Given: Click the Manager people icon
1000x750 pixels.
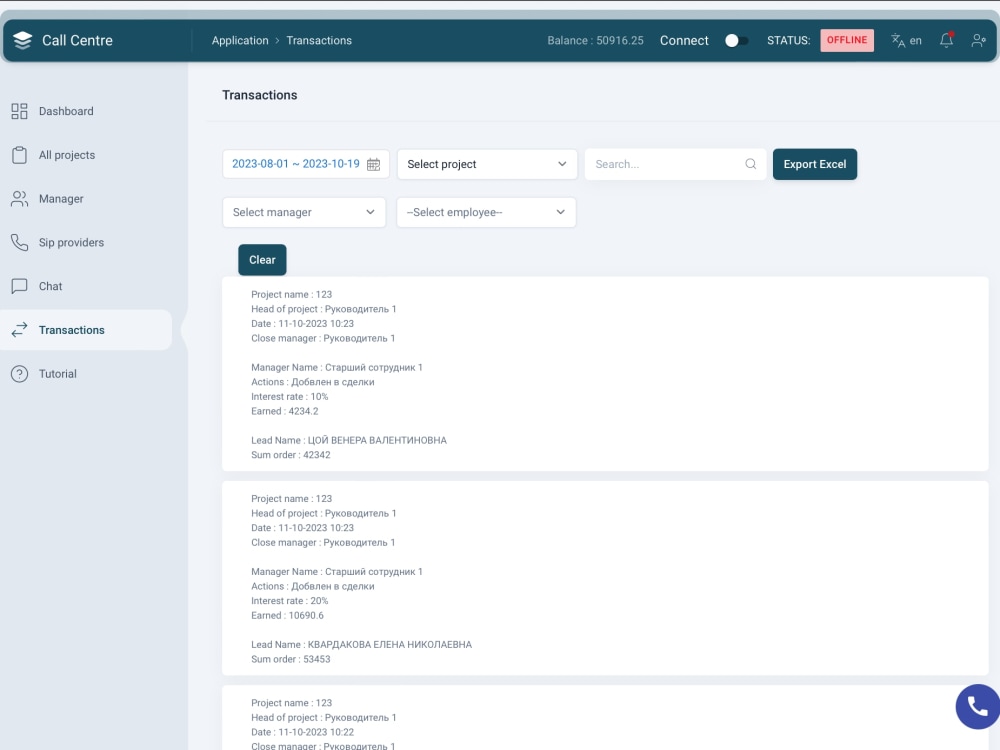Looking at the screenshot, I should (x=19, y=199).
